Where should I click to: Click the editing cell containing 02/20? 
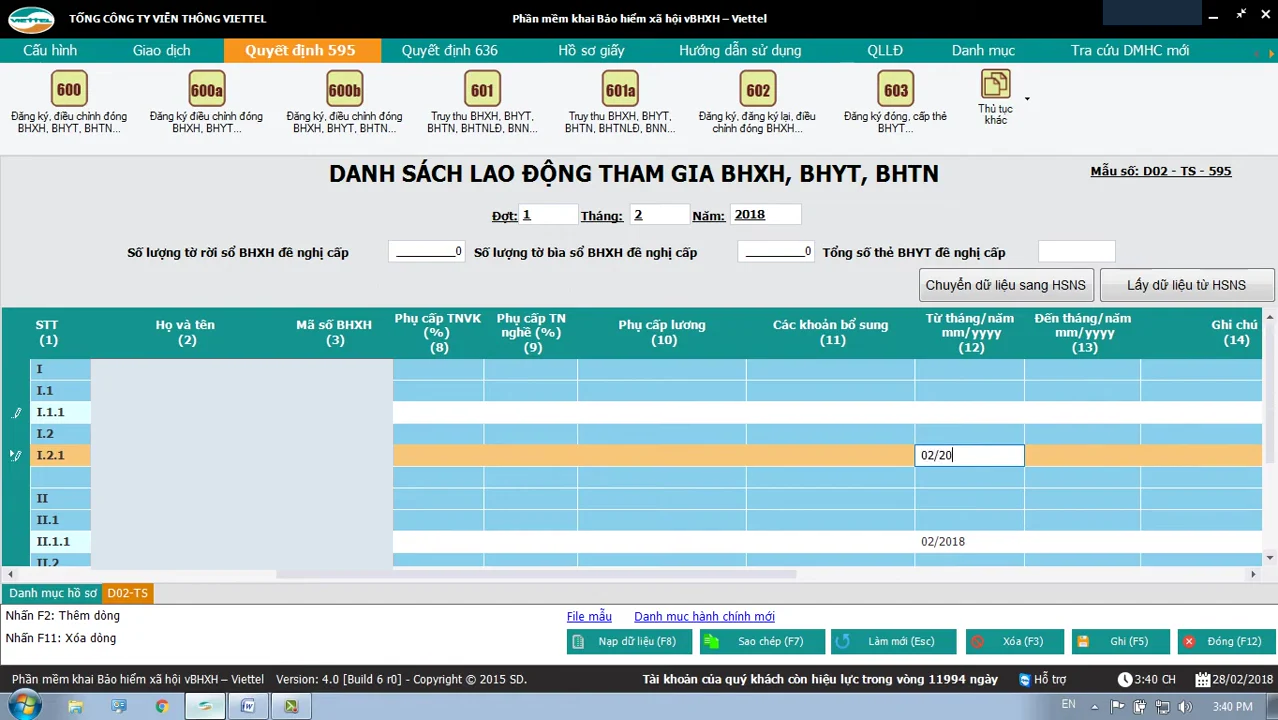[969, 455]
